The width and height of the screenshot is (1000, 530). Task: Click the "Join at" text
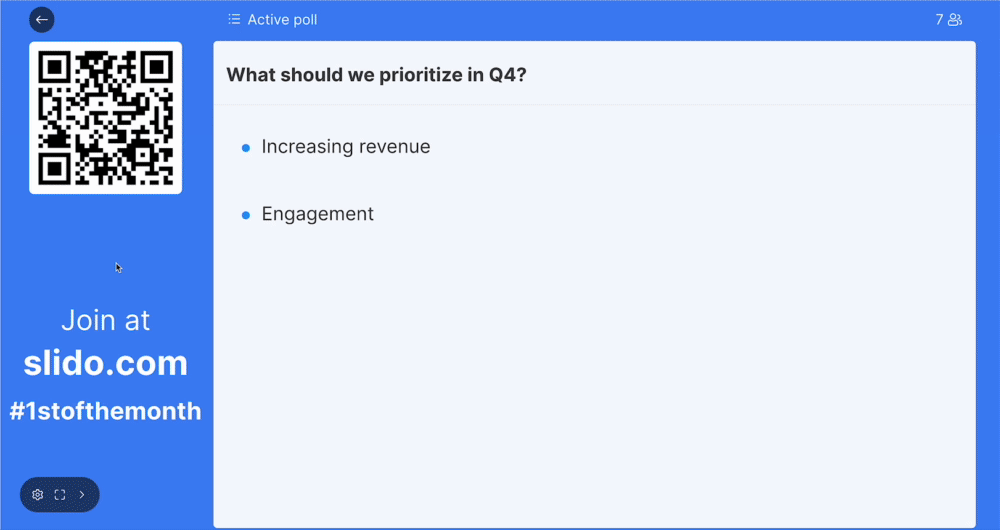105,320
